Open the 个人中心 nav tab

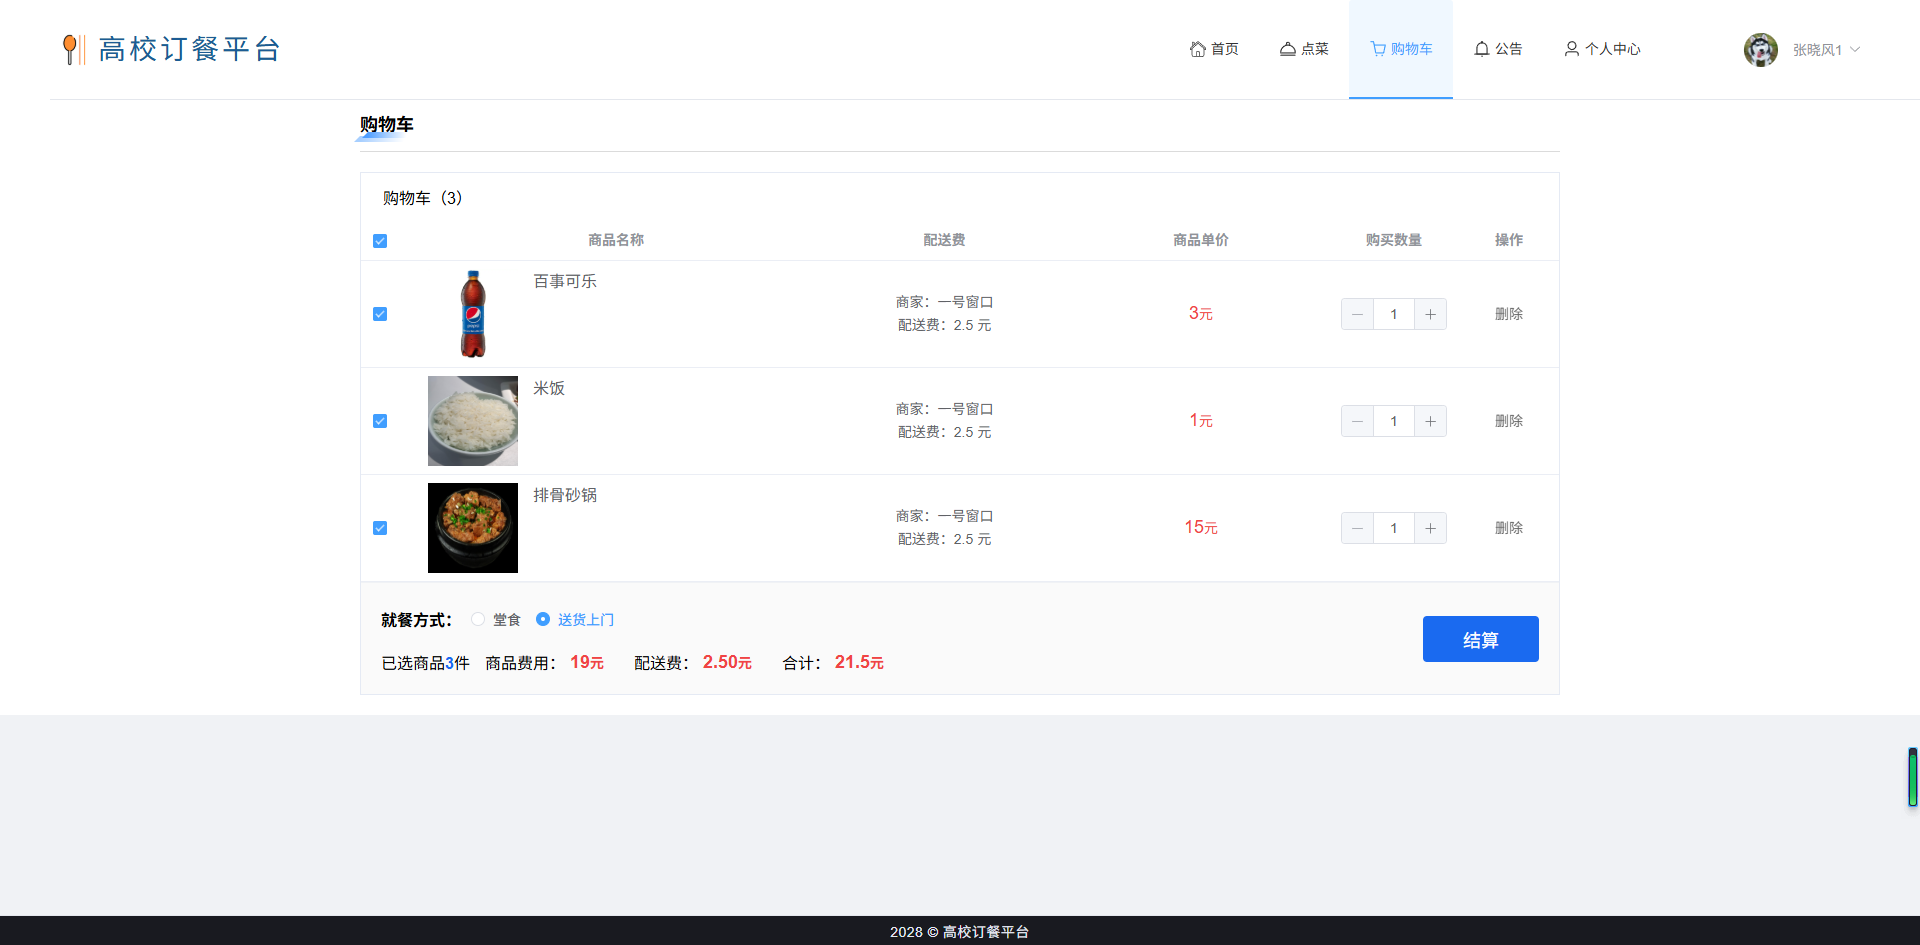pos(1602,49)
